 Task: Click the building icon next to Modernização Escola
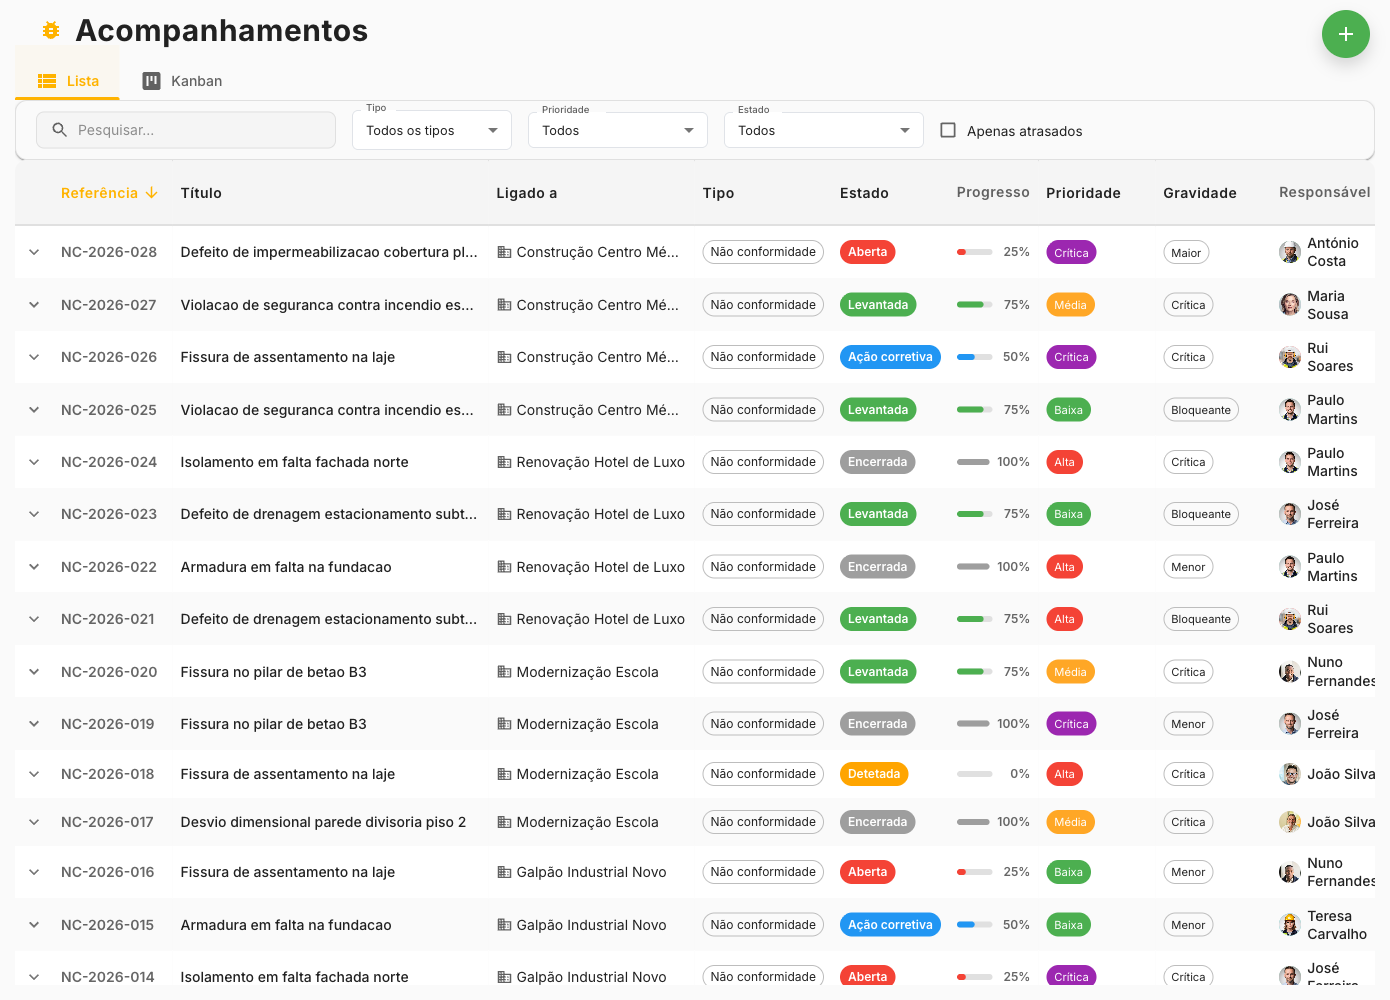[502, 671]
